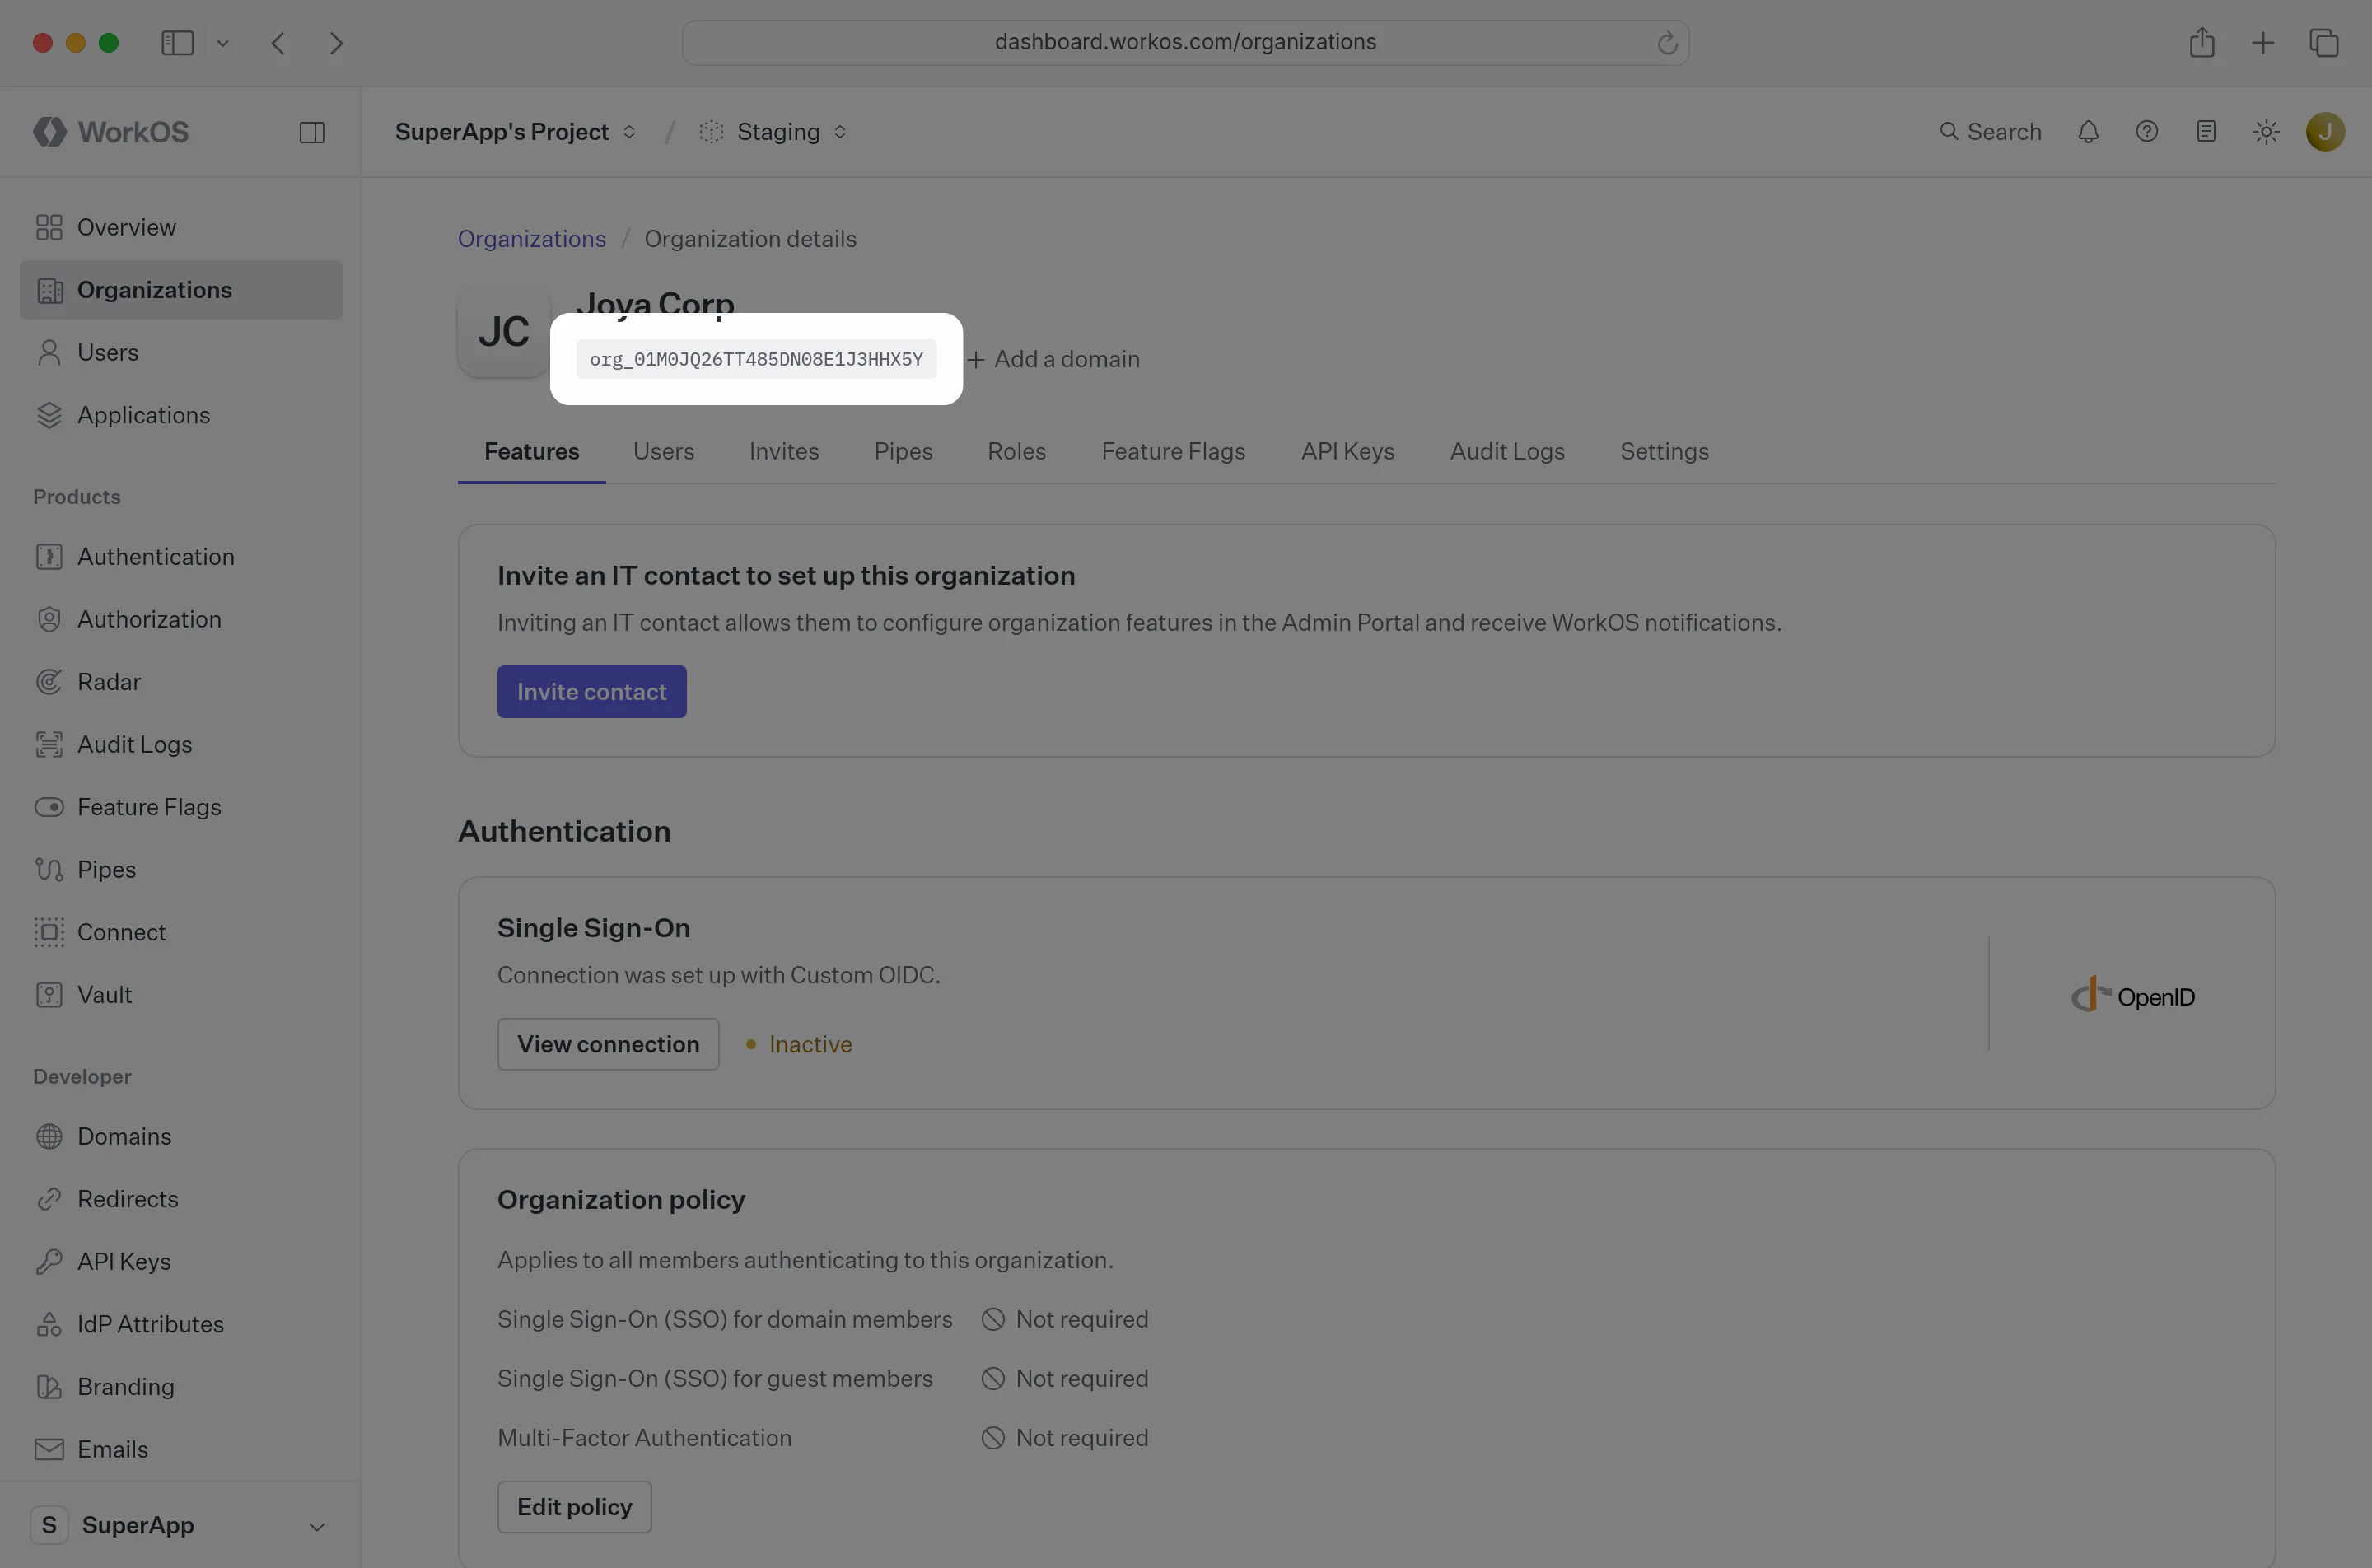Viewport: 2372px width, 1568px height.
Task: Open Domains developer page
Action: [181, 1136]
